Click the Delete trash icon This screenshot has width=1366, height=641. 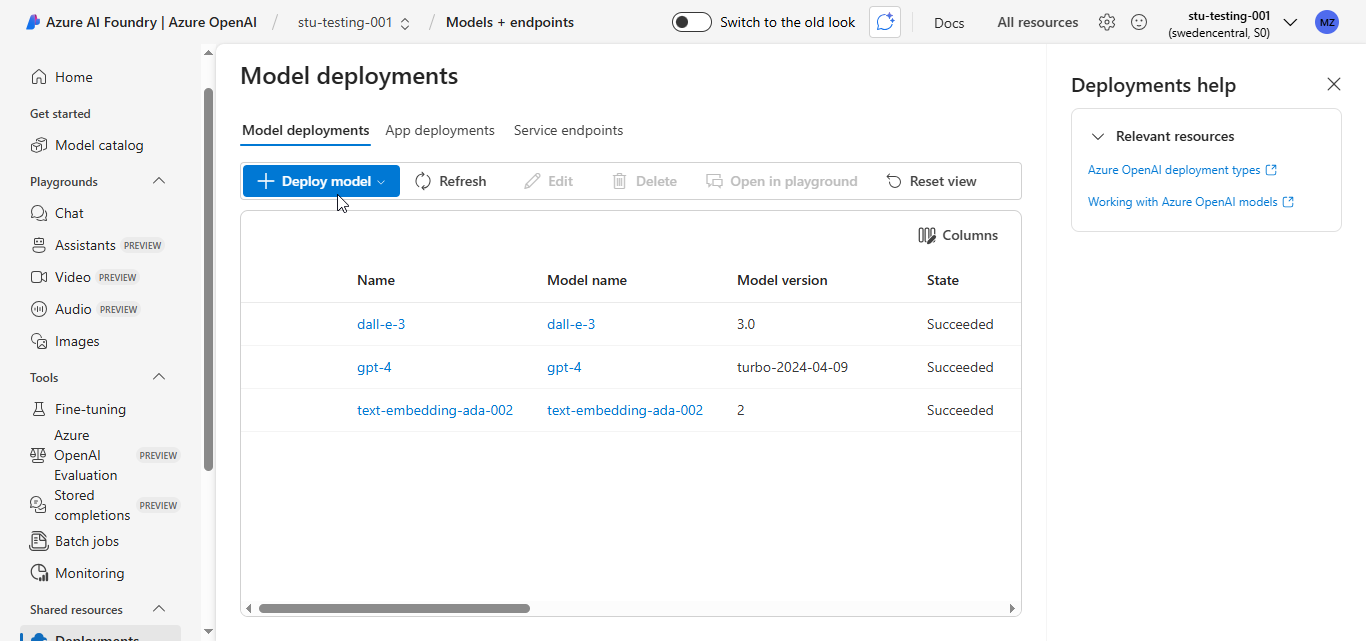coord(620,181)
